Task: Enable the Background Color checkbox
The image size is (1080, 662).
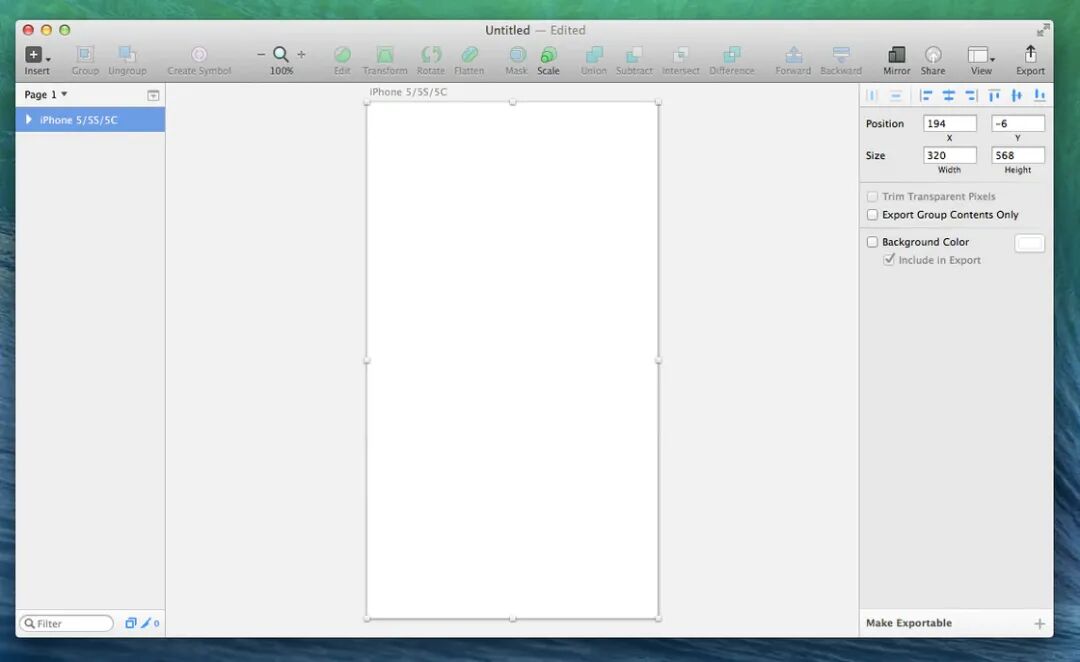Action: (x=872, y=242)
